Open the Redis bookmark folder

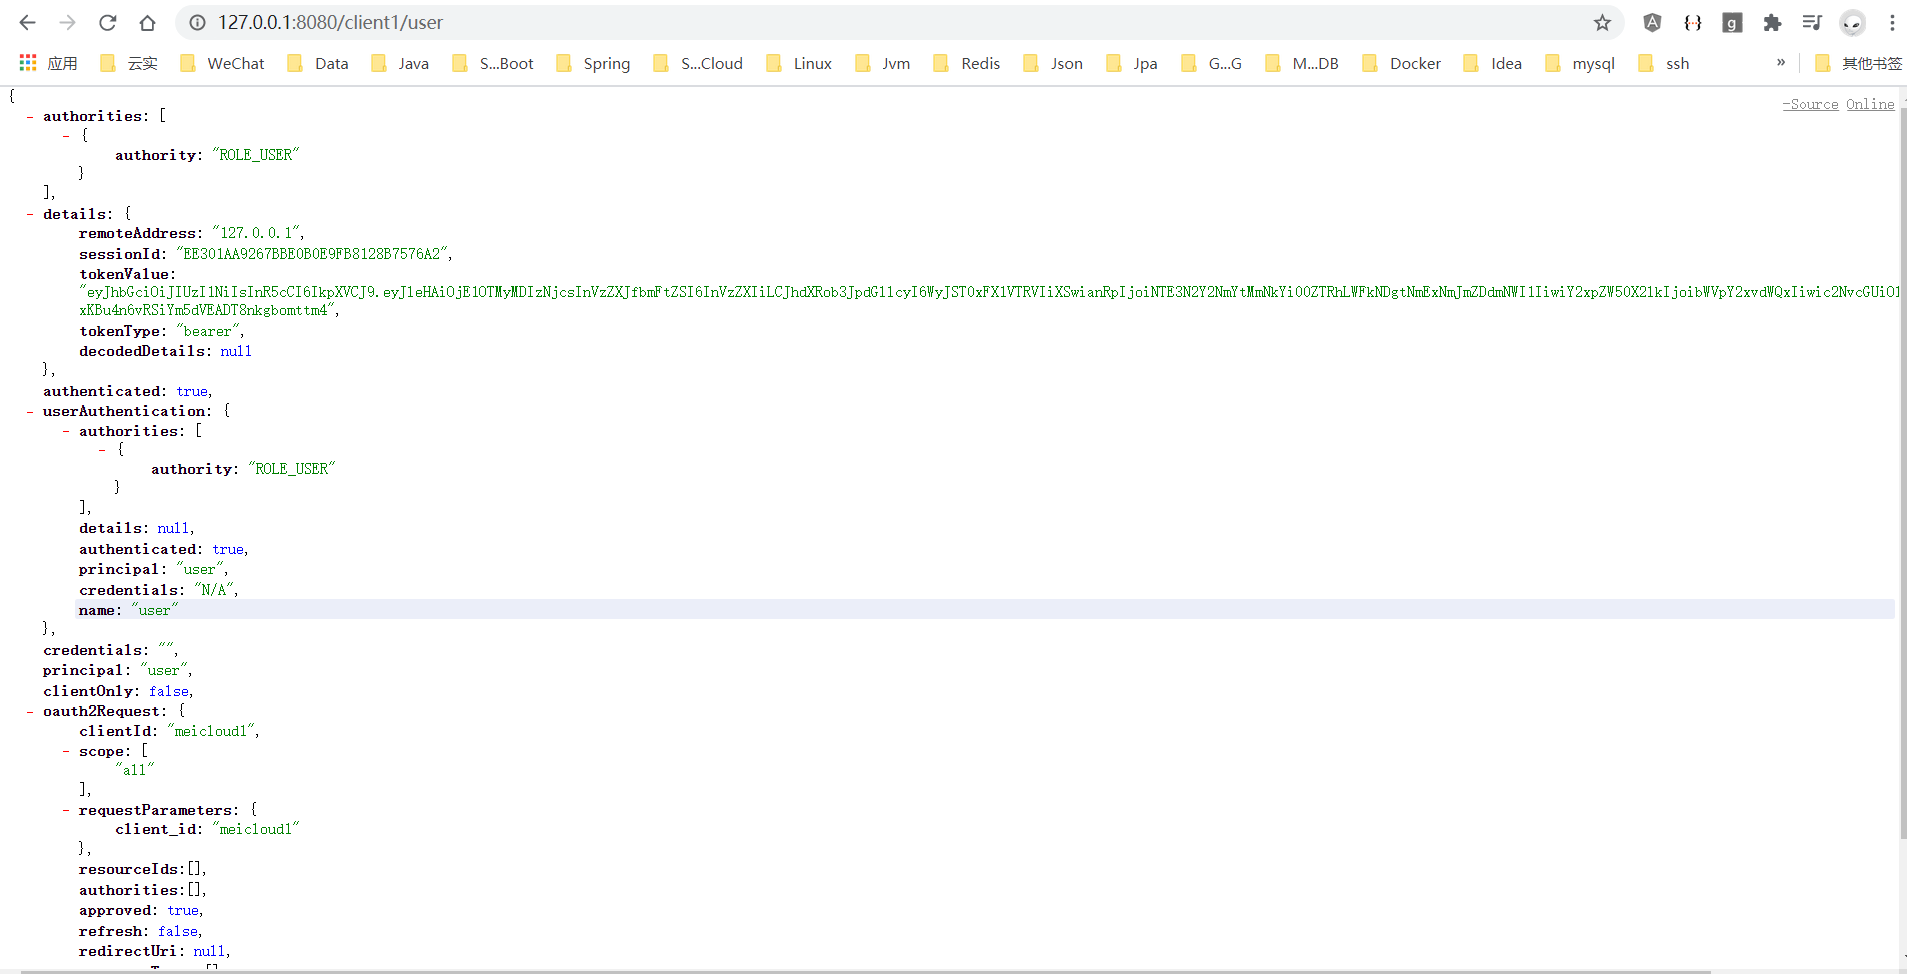pyautogui.click(x=967, y=63)
